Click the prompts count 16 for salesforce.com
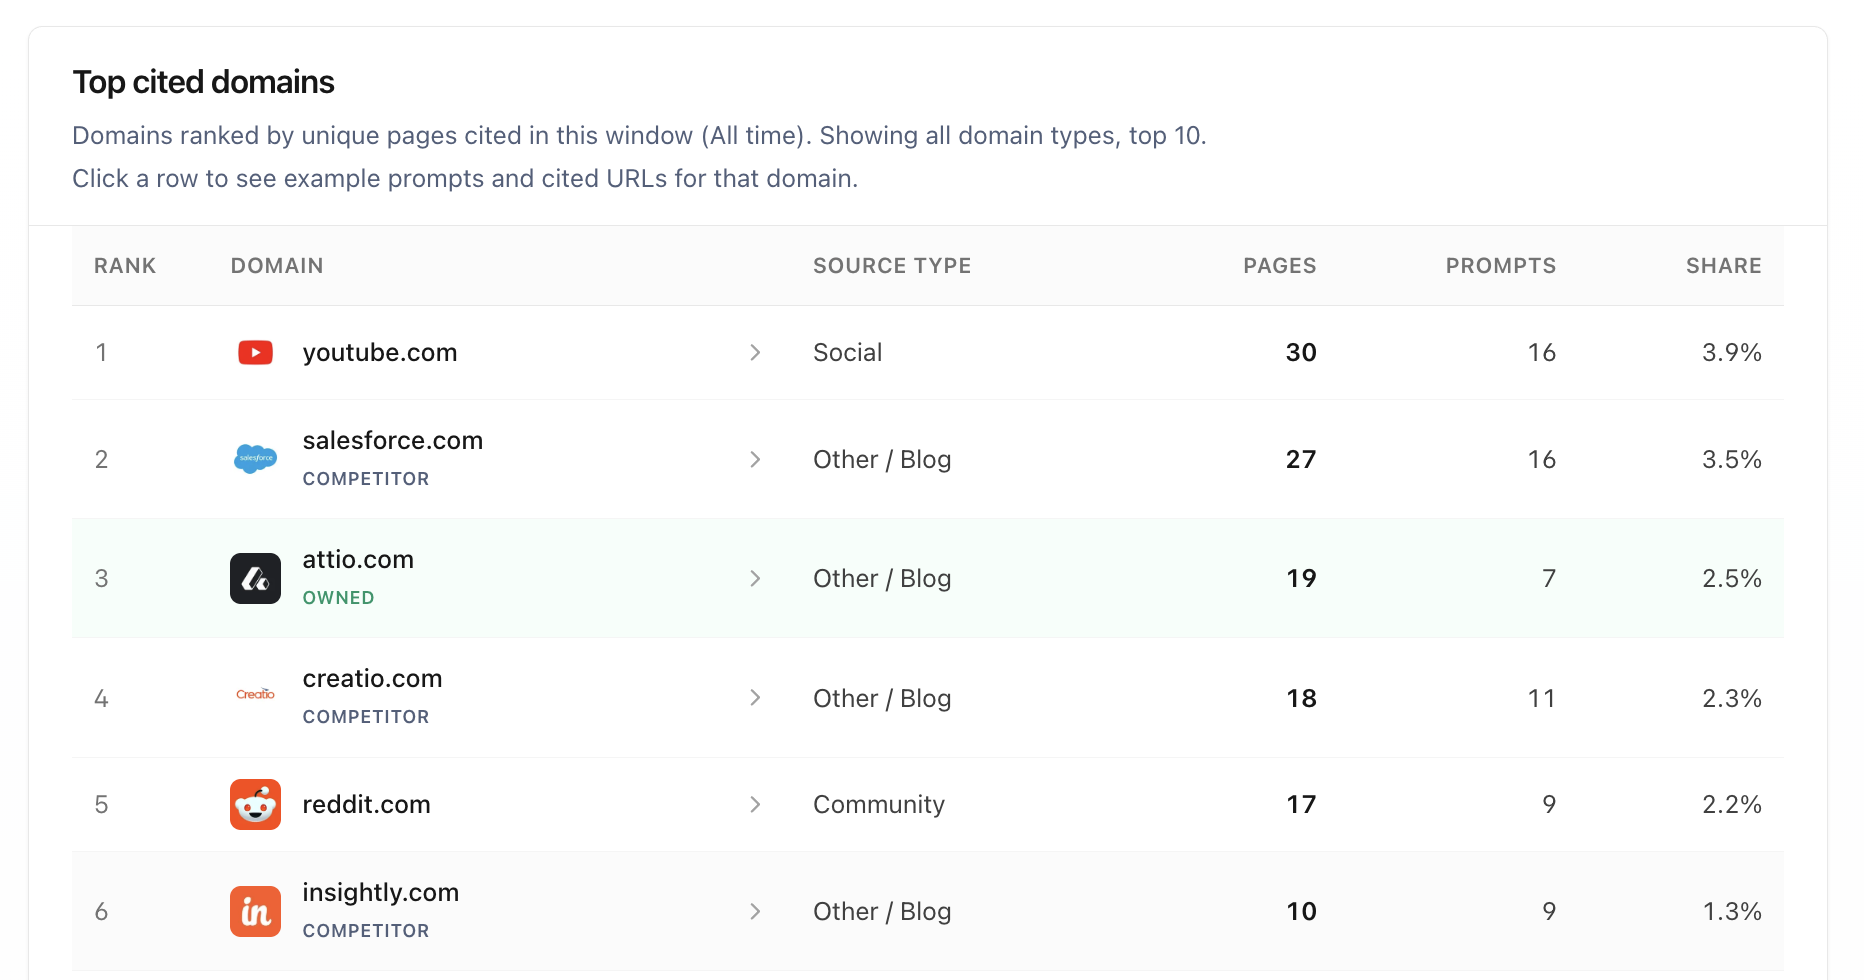Image resolution: width=1864 pixels, height=980 pixels. pos(1541,459)
